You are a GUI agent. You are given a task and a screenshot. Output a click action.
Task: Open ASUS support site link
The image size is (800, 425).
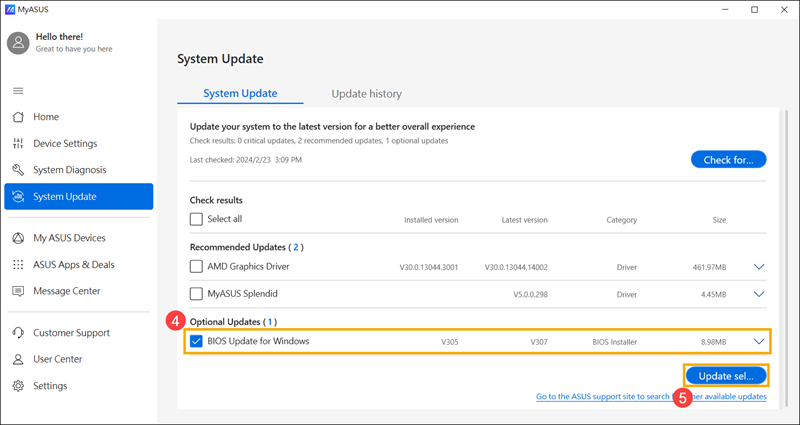click(x=651, y=396)
